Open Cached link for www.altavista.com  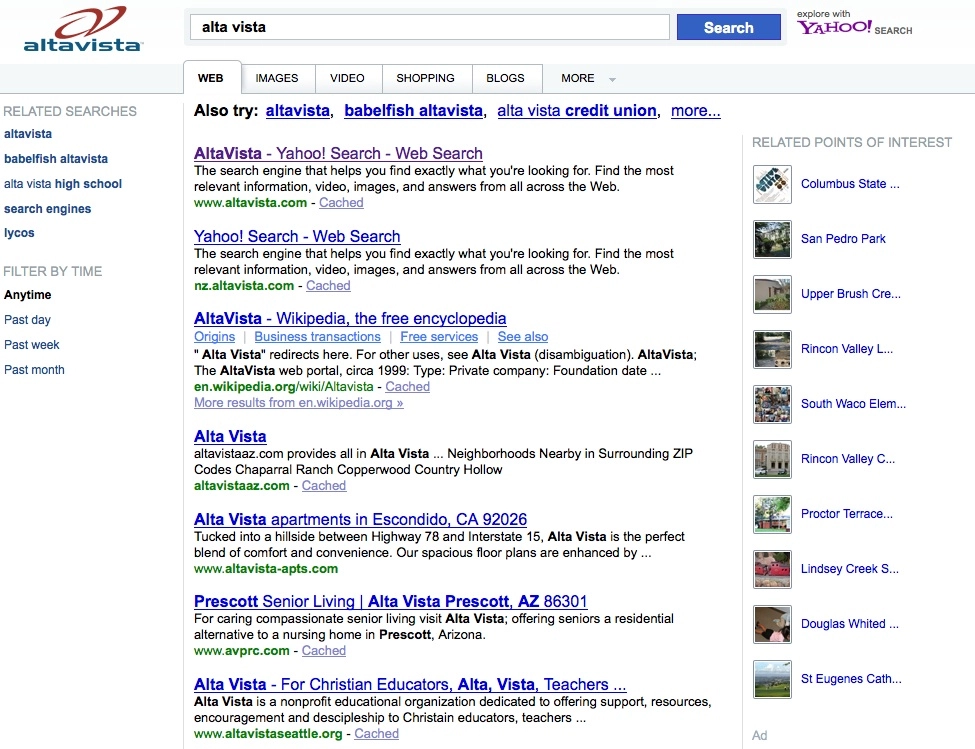tap(341, 203)
